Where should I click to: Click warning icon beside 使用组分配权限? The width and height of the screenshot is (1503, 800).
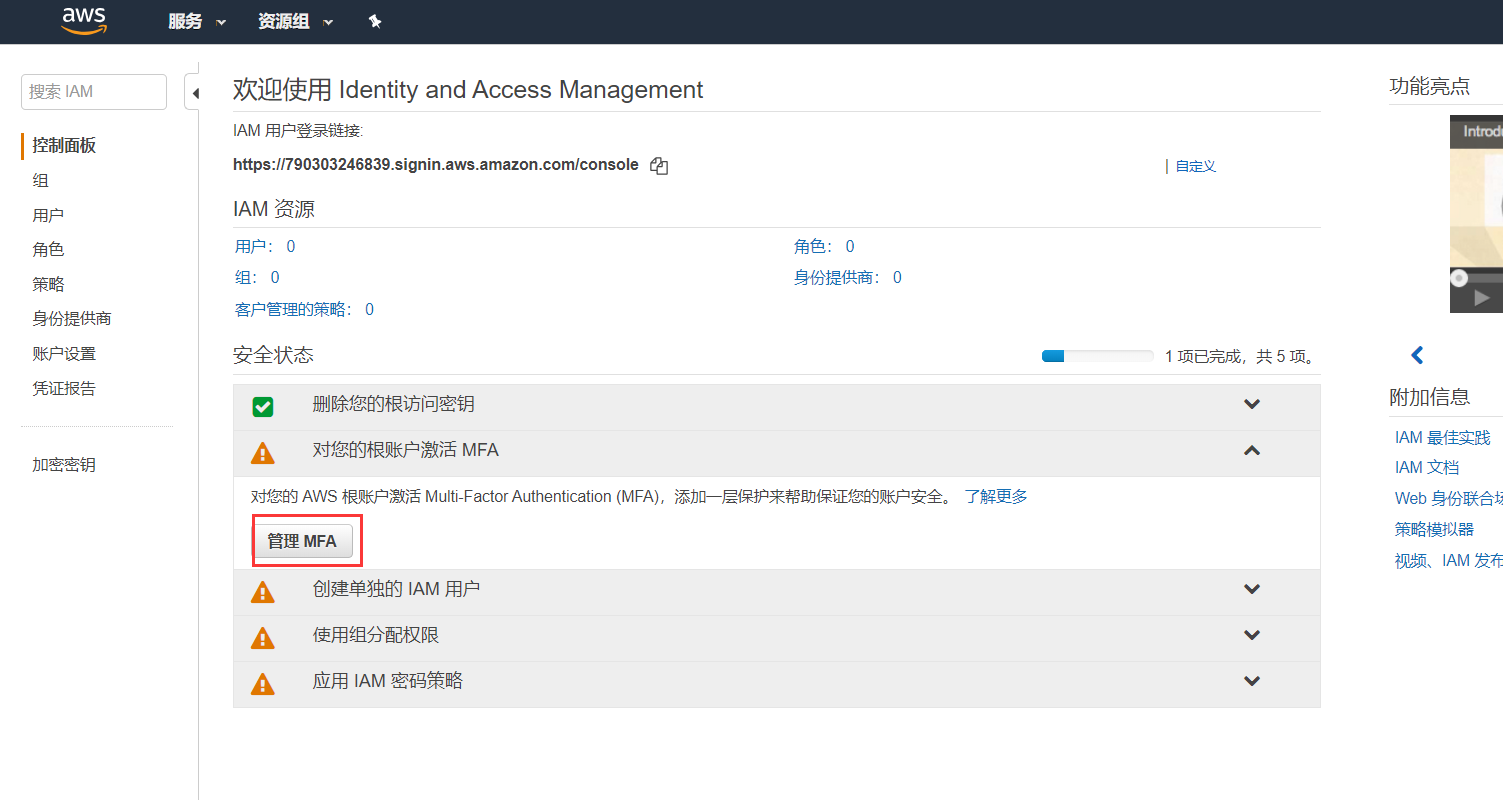[262, 638]
